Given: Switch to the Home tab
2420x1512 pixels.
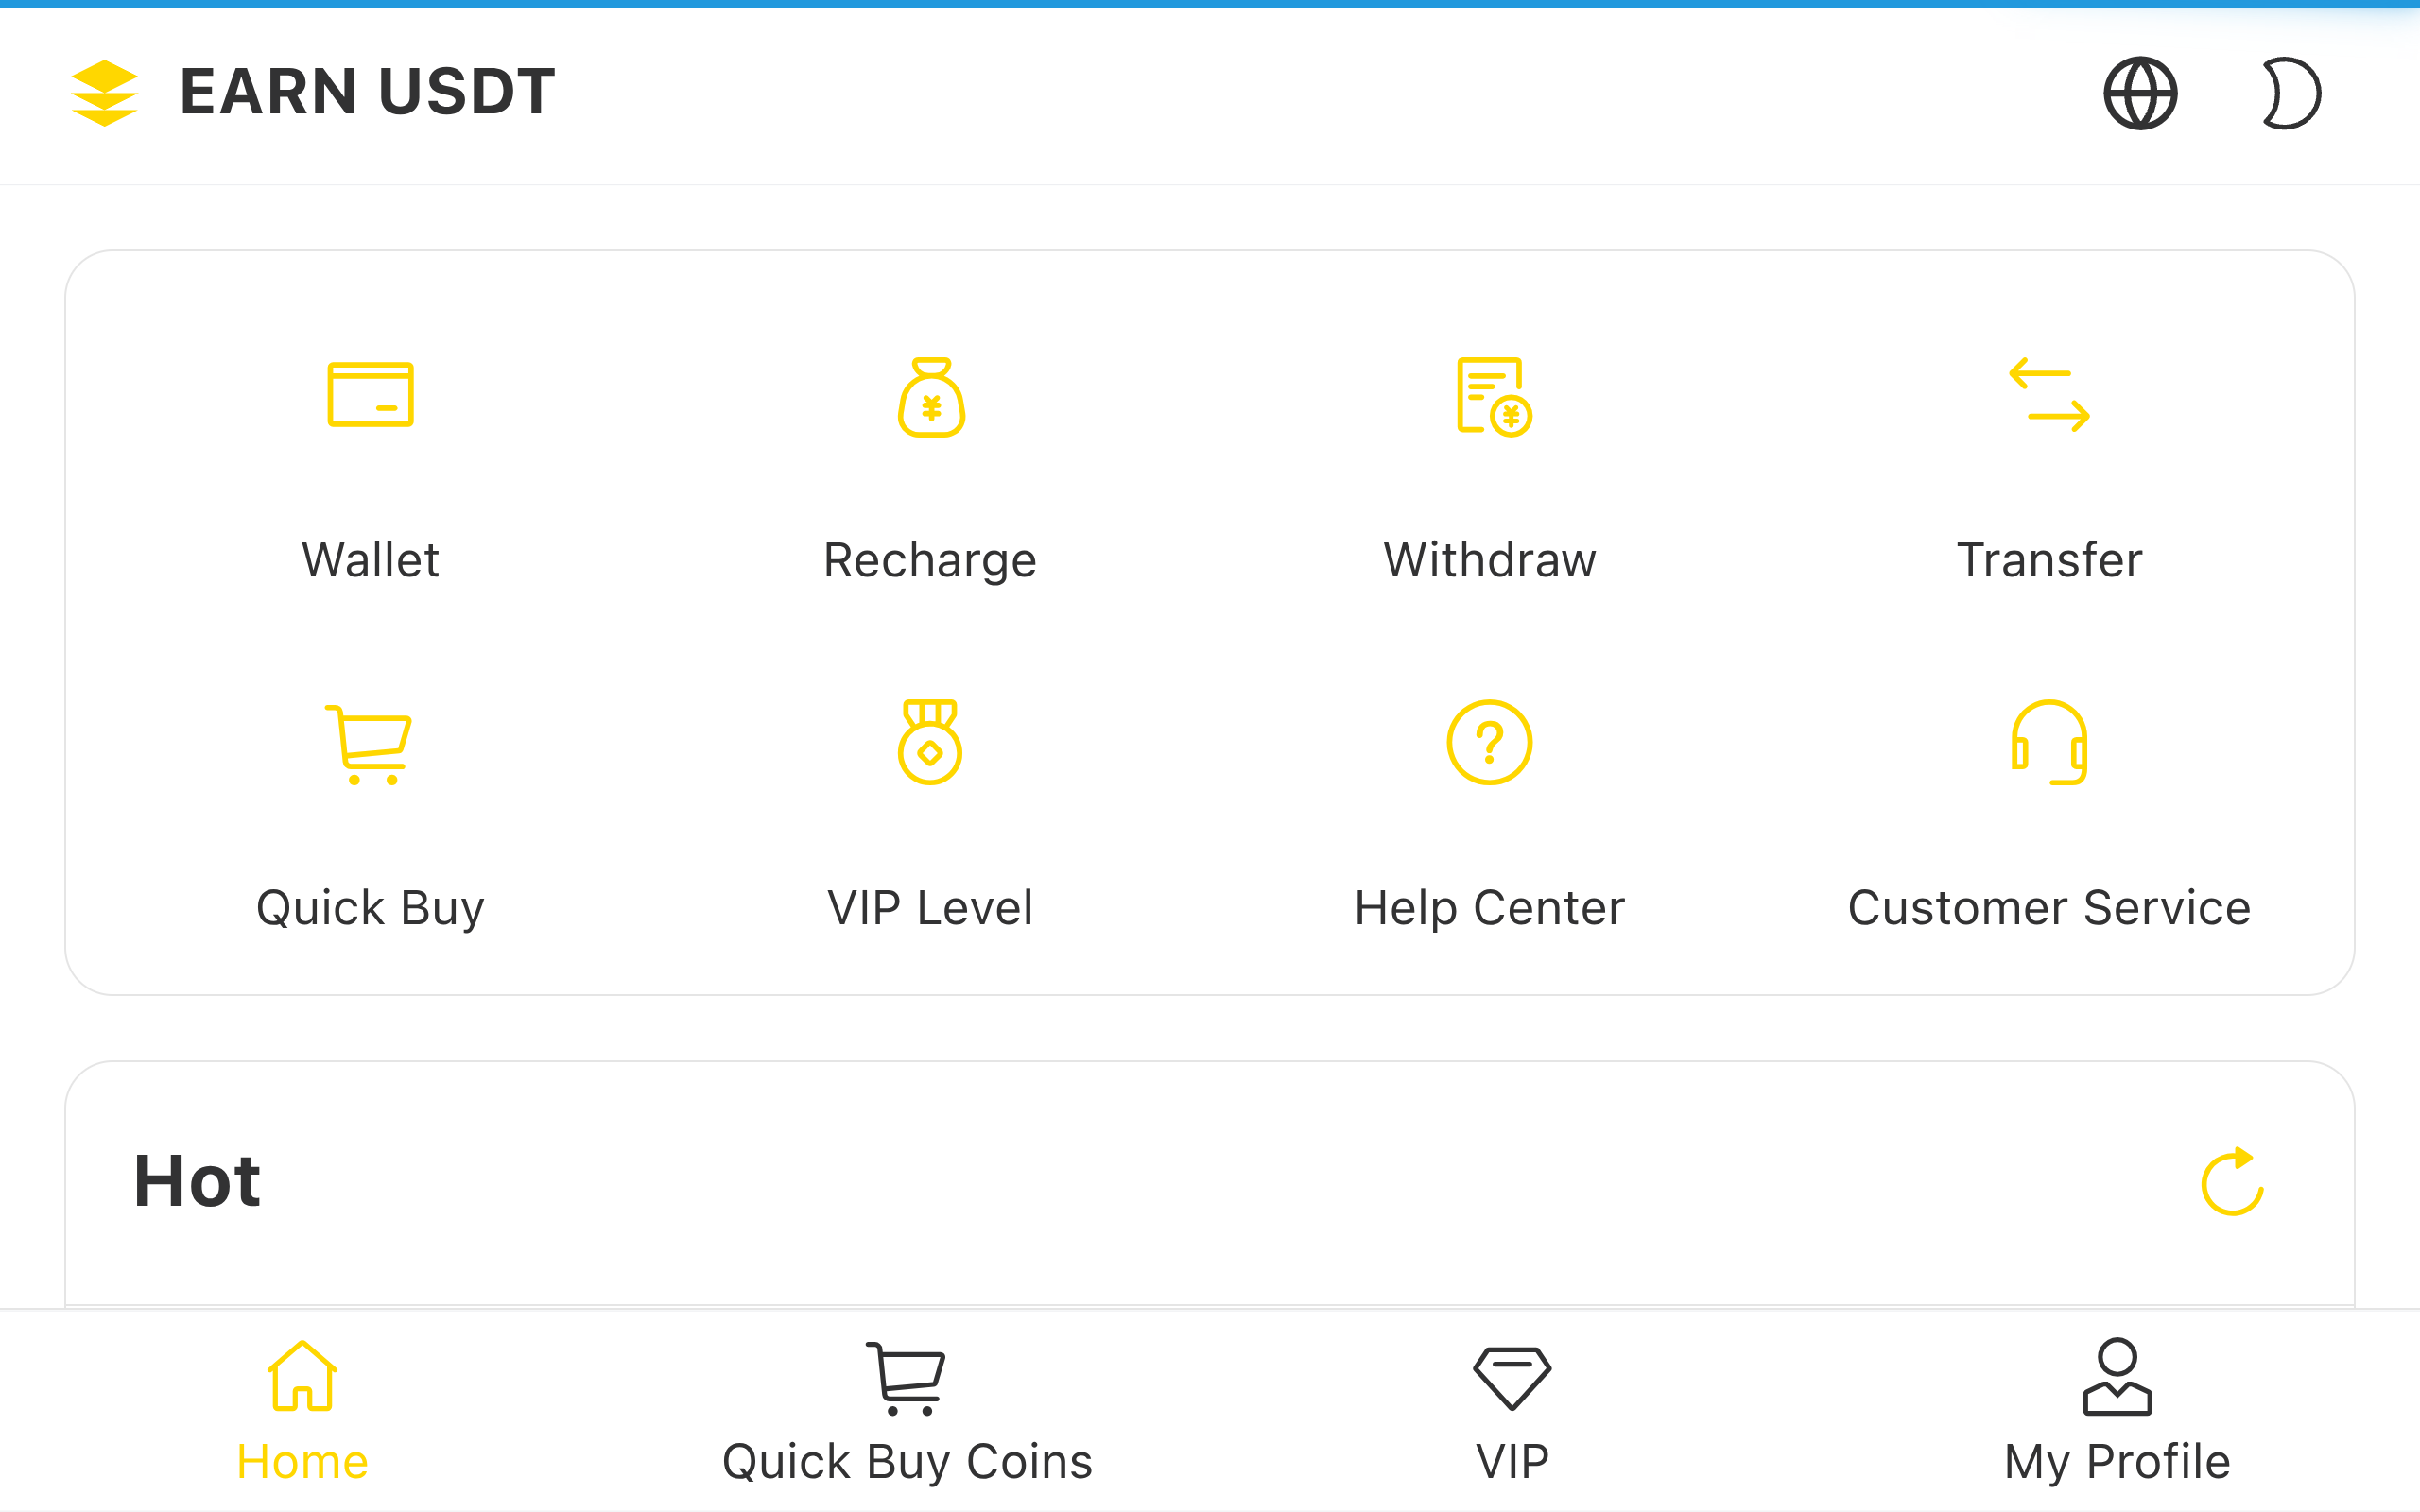Looking at the screenshot, I should [x=302, y=1411].
